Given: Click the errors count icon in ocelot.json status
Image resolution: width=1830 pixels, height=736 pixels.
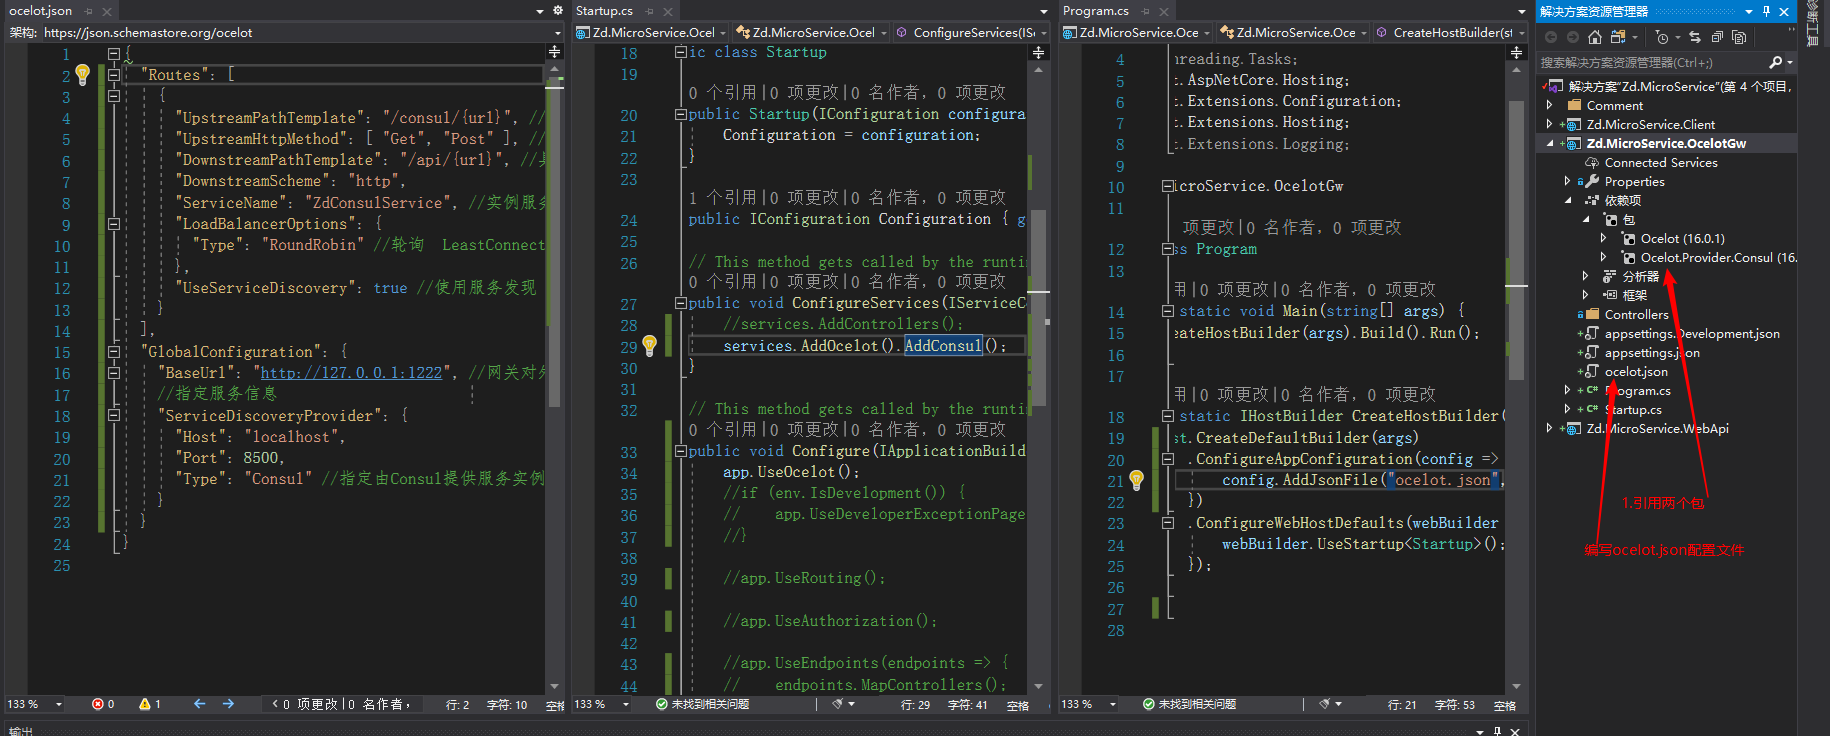Looking at the screenshot, I should 103,704.
